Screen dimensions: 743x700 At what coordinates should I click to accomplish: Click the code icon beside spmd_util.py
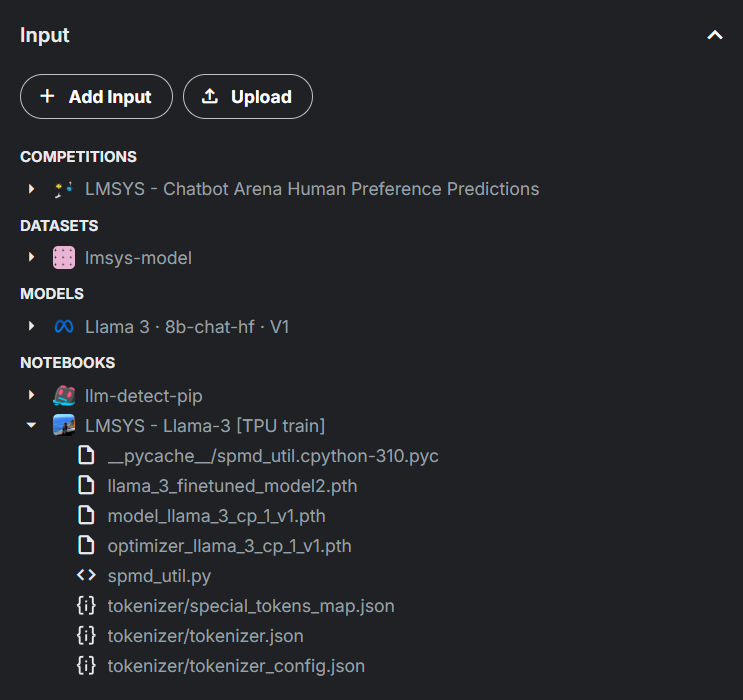(86, 575)
